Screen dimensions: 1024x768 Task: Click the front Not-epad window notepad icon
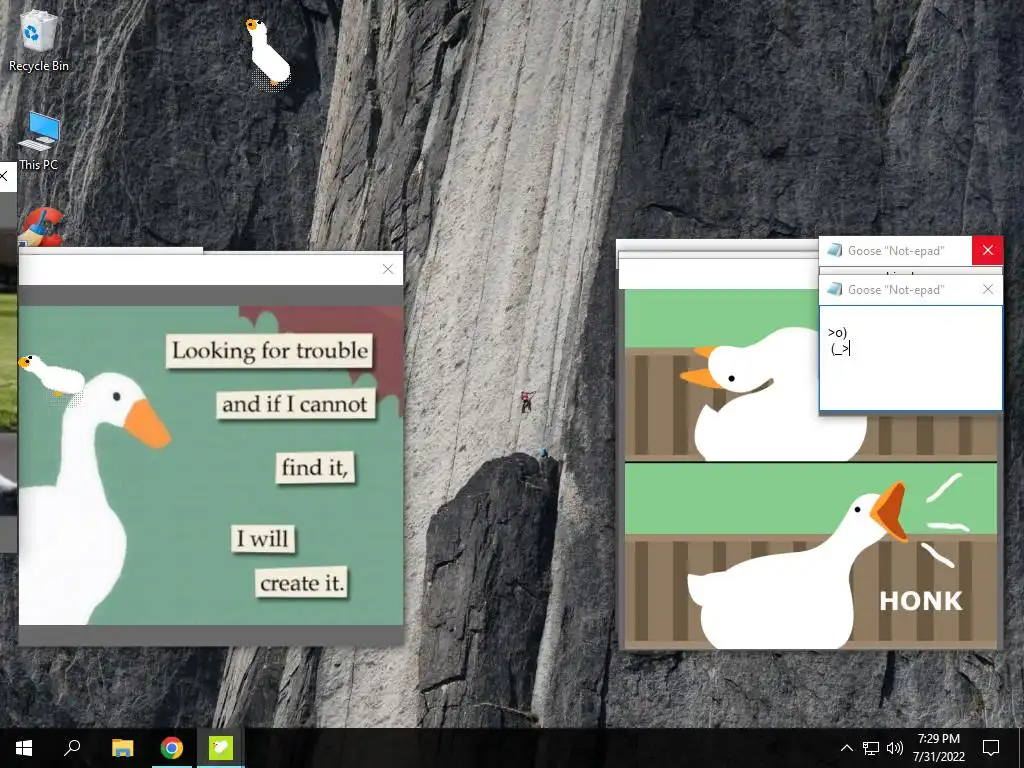point(834,289)
